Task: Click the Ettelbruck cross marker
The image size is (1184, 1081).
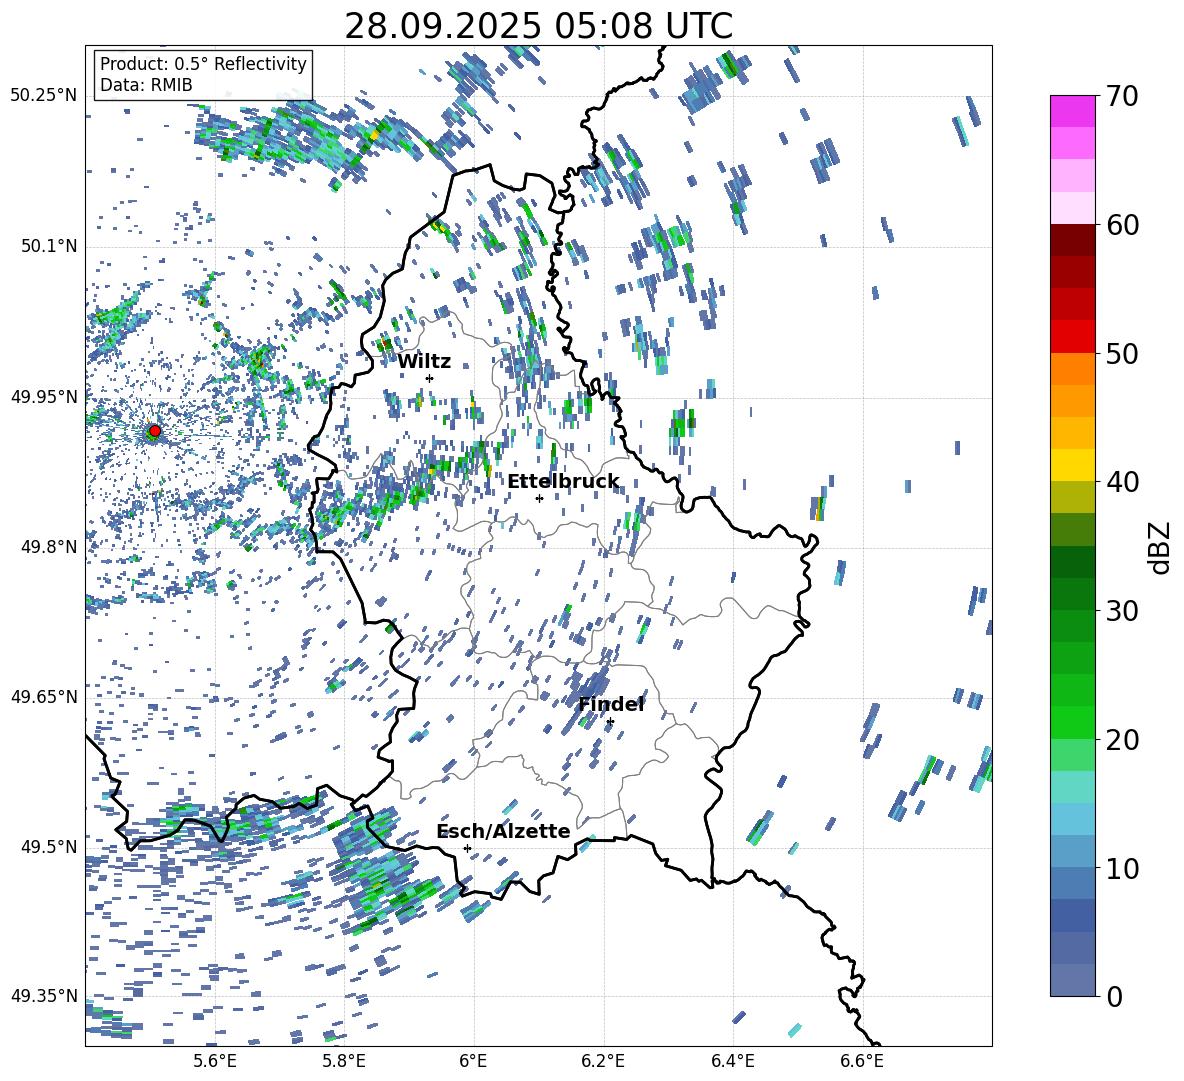Action: point(539,498)
